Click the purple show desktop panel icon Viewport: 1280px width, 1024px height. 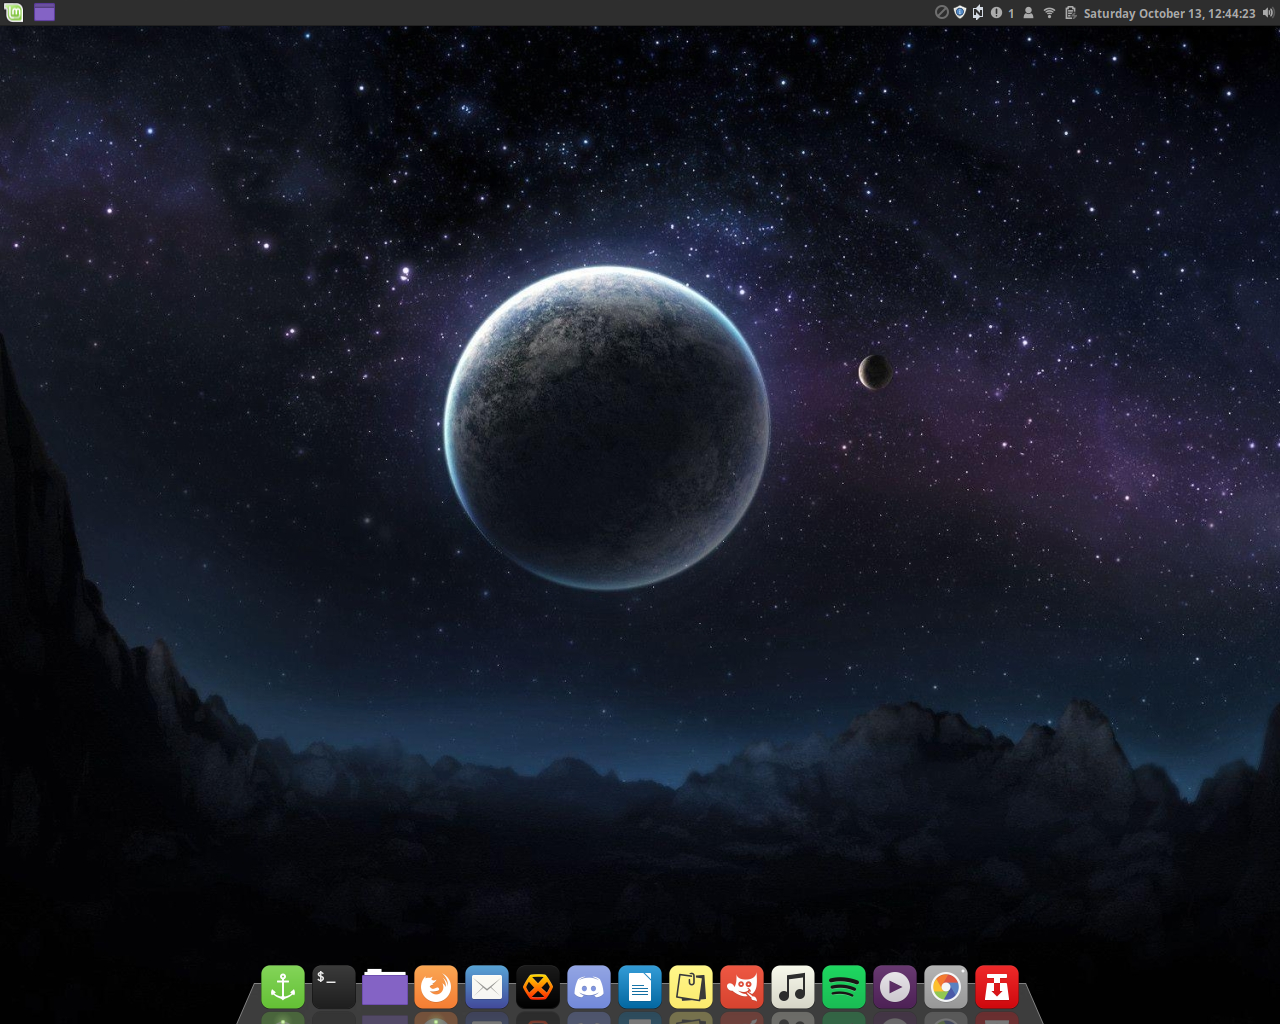(44, 12)
